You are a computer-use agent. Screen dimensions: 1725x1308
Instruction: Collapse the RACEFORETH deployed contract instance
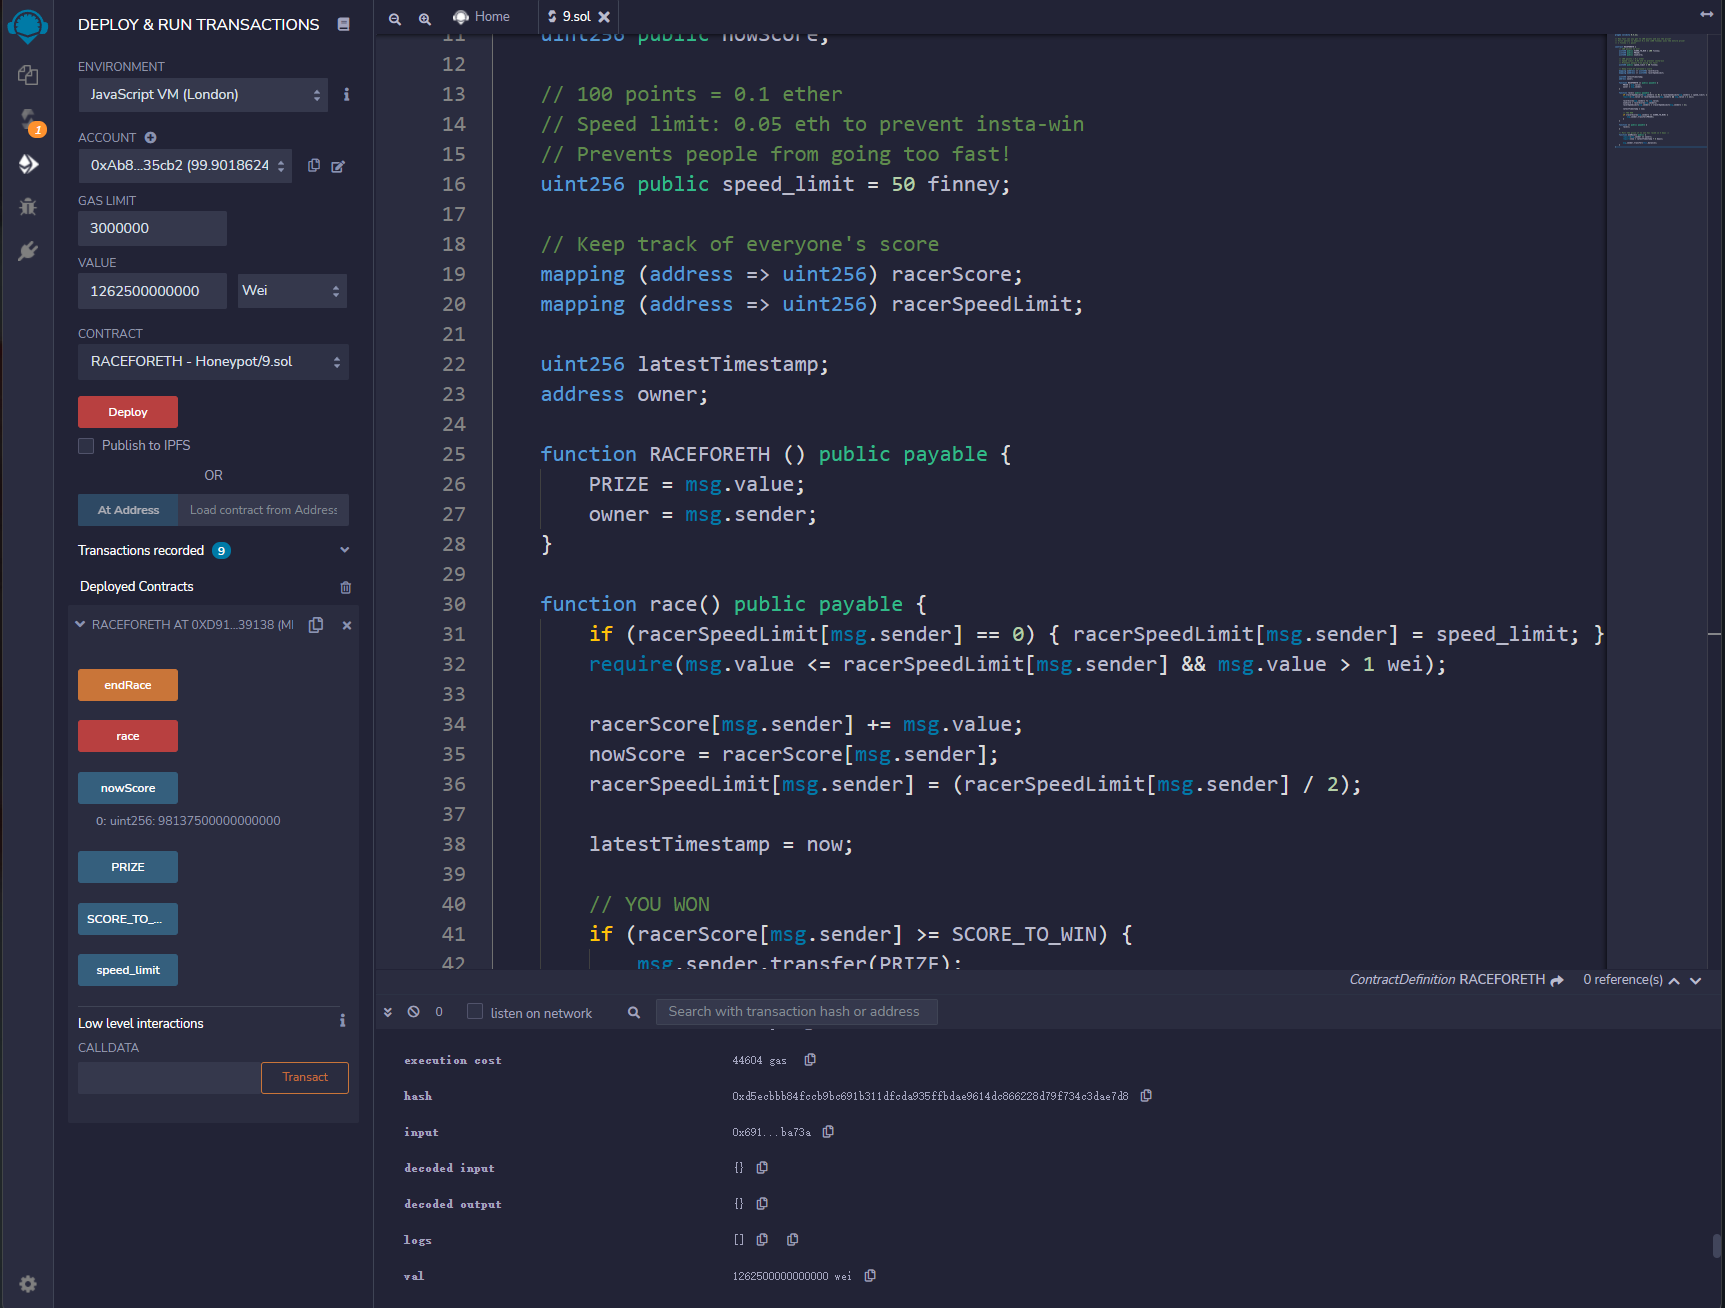pos(80,625)
